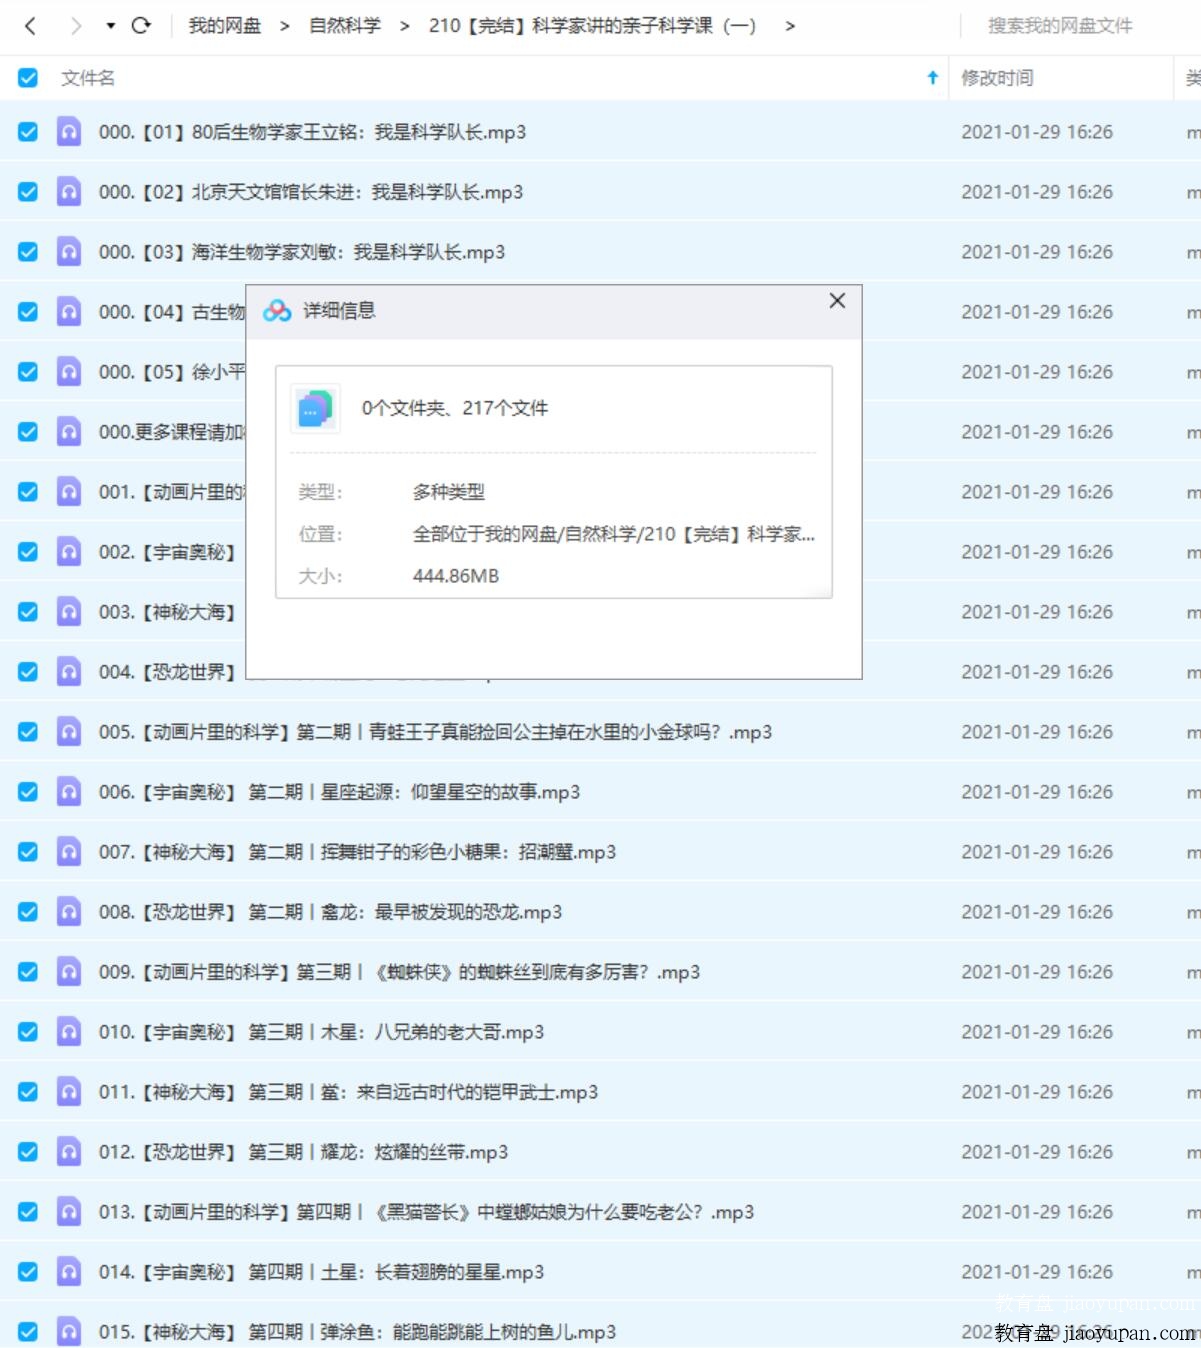1201x1348 pixels.
Task: Expand chevron after 自然科学 breadcrumb
Action: click(405, 26)
